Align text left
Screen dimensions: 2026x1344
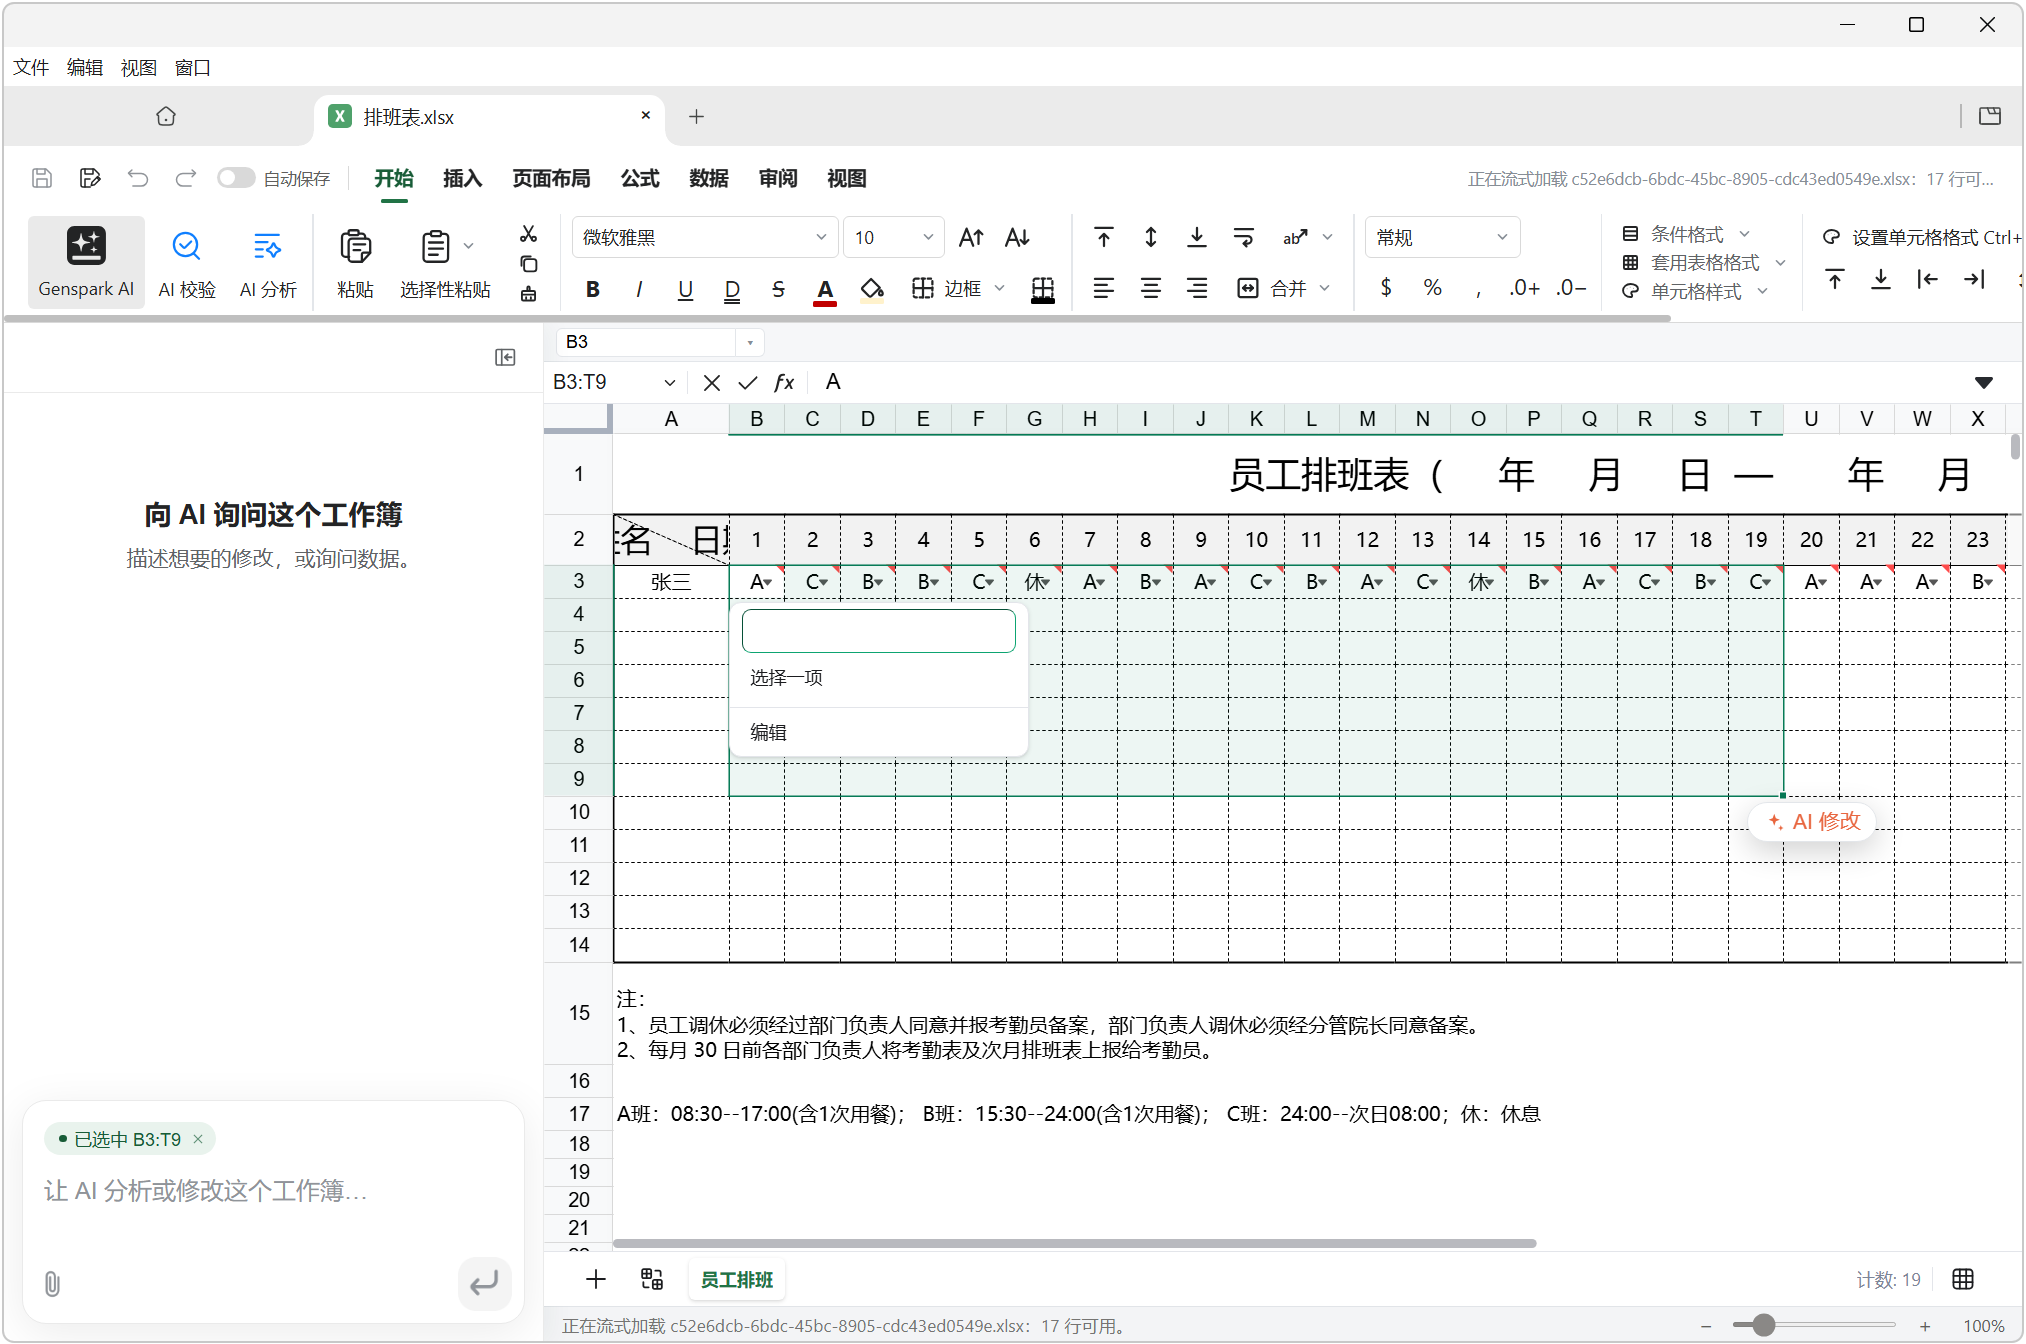pos(1104,289)
